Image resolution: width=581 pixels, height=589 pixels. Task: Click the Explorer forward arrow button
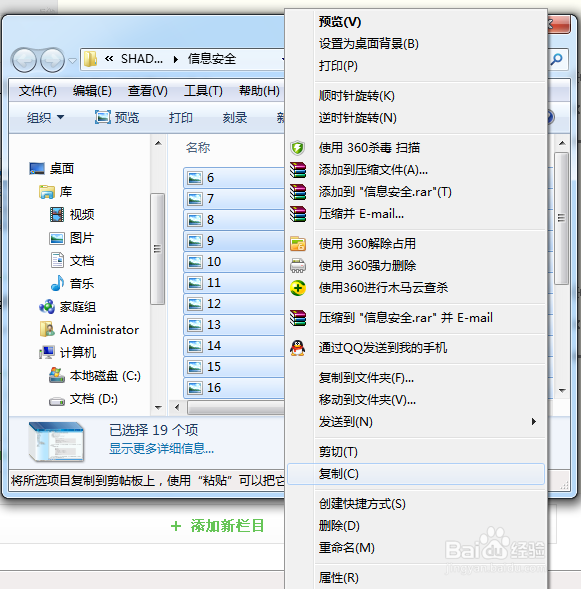coord(52,60)
